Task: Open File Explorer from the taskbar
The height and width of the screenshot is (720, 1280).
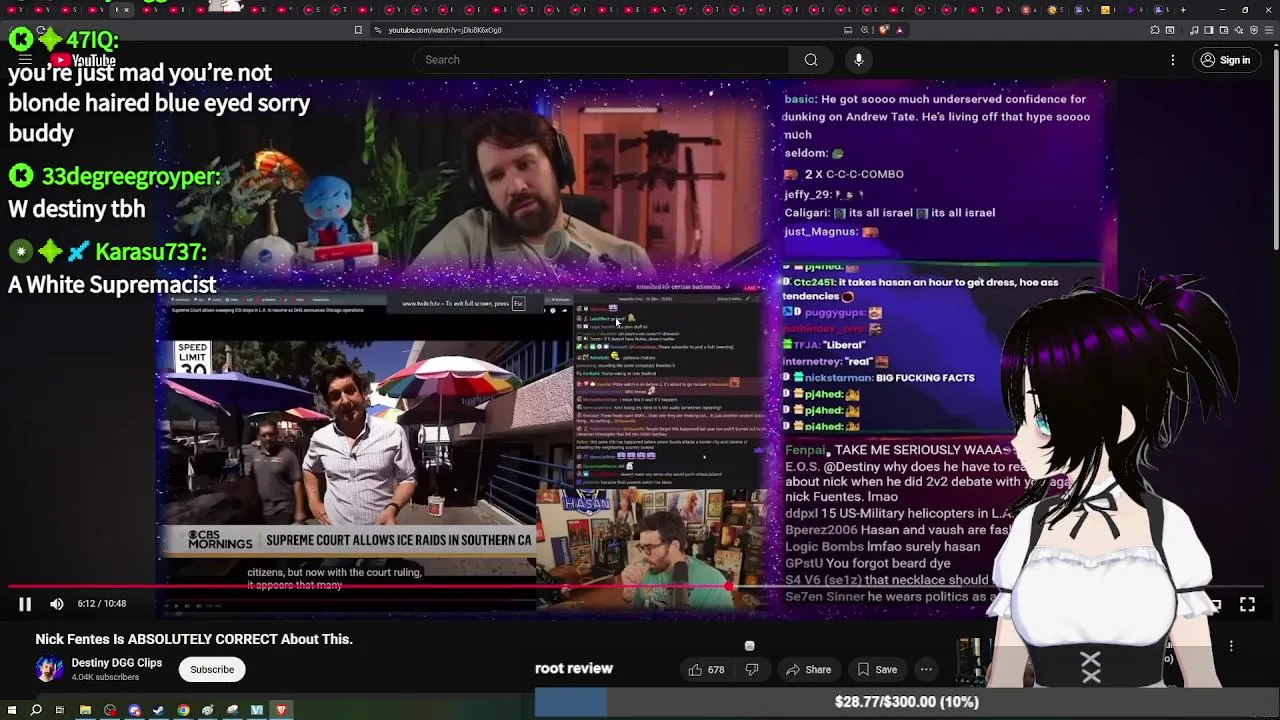Action: (x=85, y=710)
